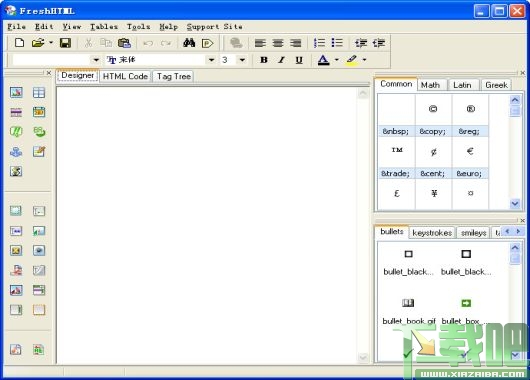Viewport: 530px width, 380px height.
Task: Open the Tools menu
Action: point(138,27)
